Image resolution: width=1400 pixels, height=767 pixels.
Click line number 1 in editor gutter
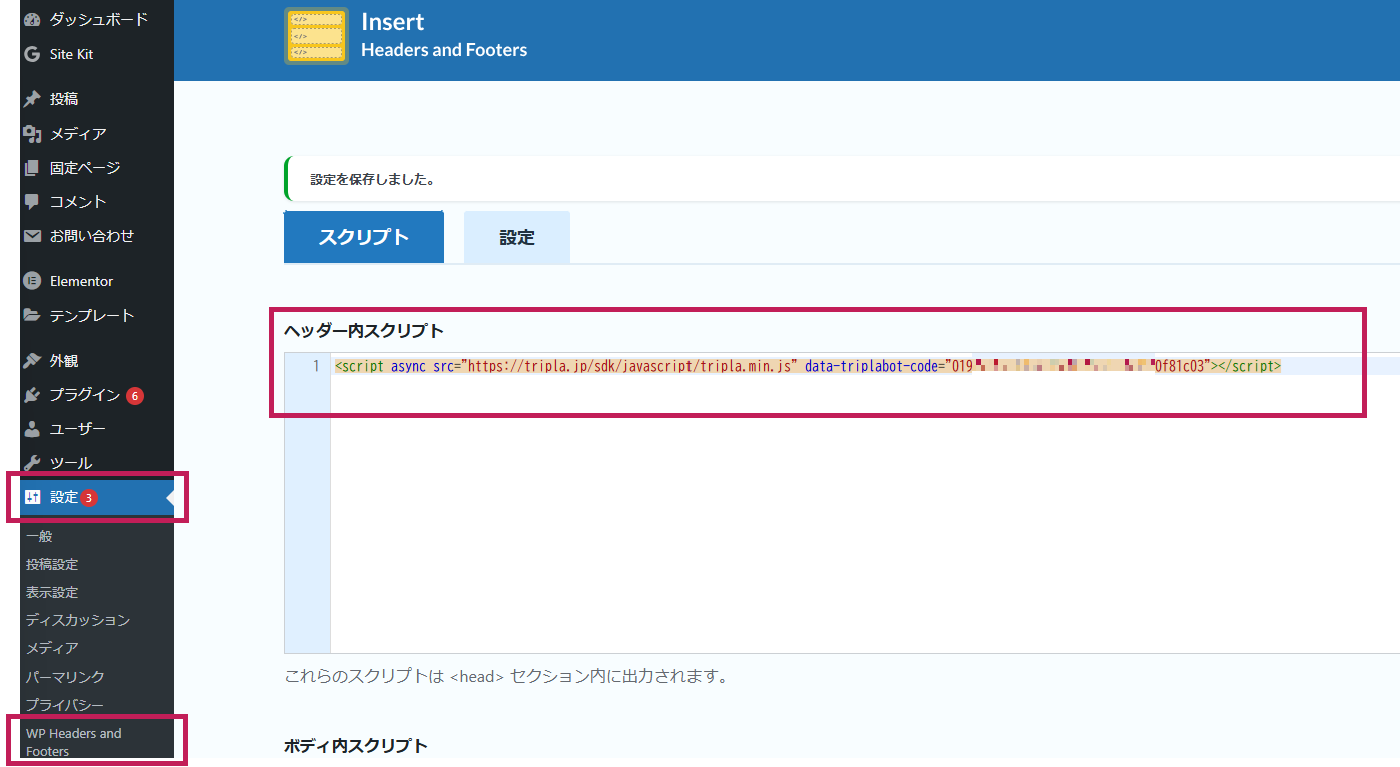click(316, 366)
